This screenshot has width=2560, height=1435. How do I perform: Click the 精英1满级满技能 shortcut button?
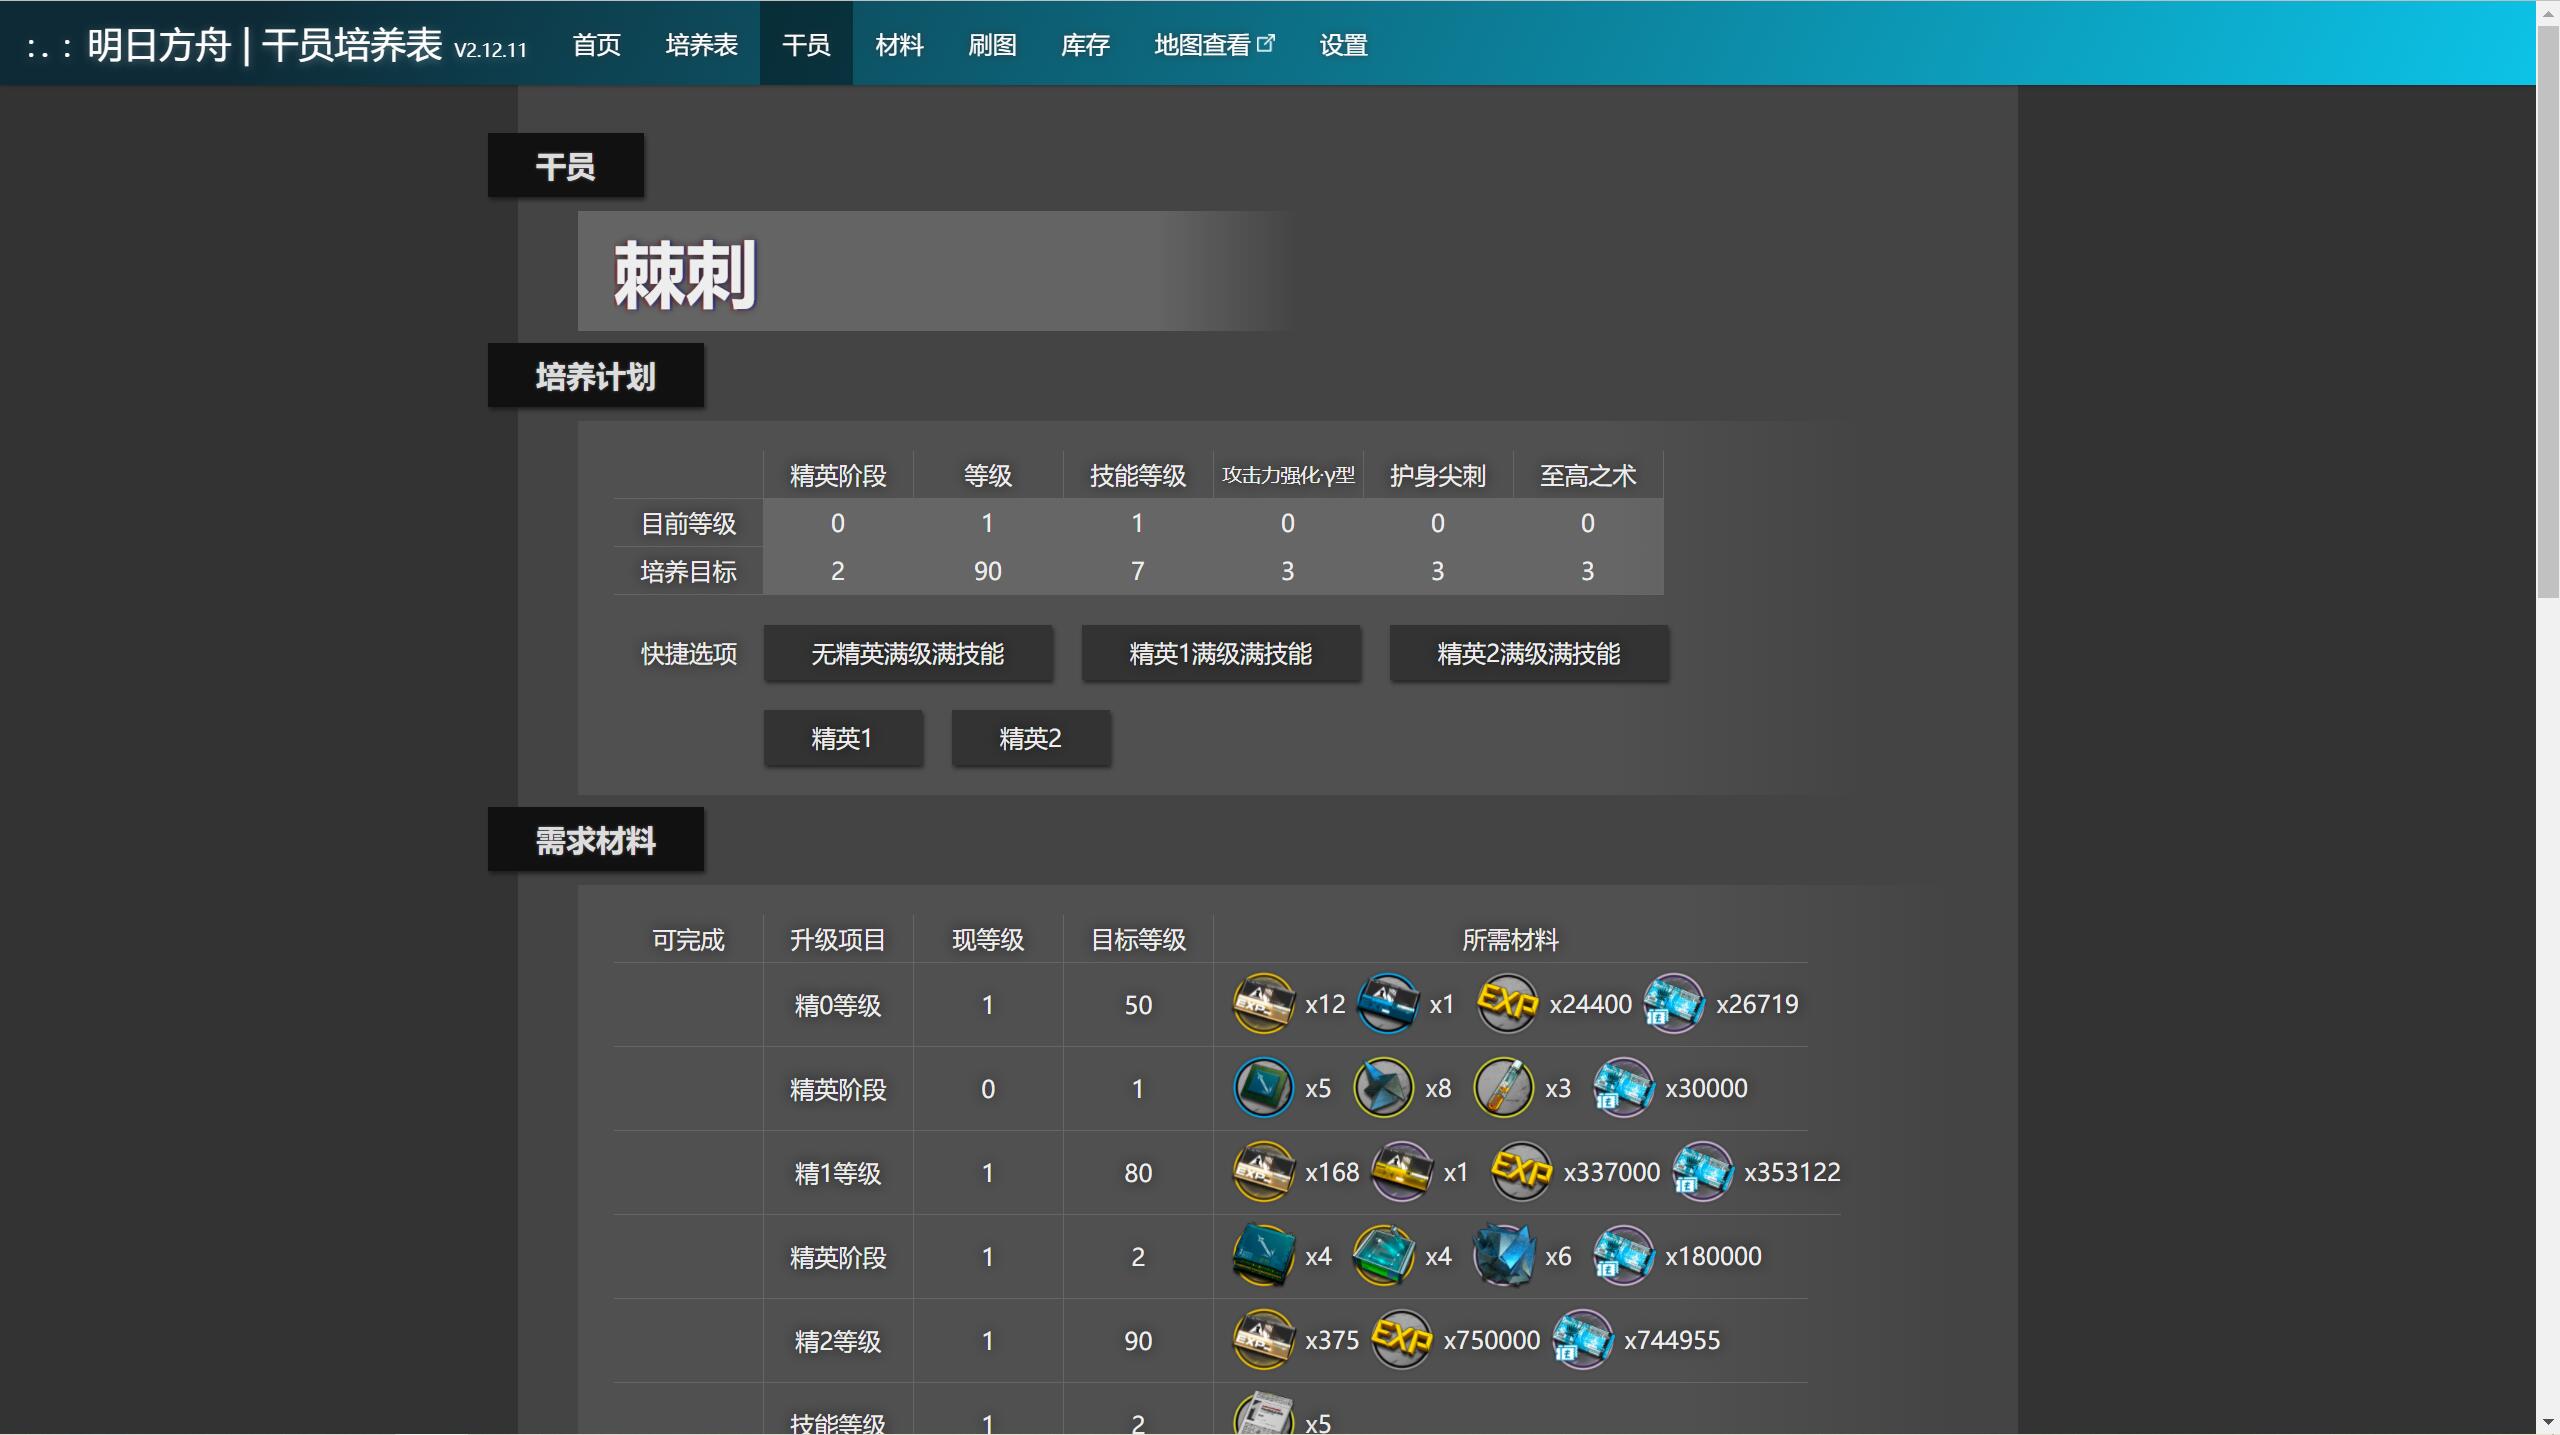1221,654
